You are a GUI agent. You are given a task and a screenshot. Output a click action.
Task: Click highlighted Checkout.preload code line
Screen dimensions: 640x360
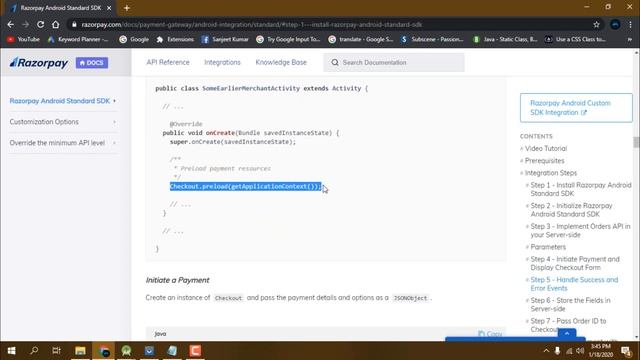tap(246, 187)
